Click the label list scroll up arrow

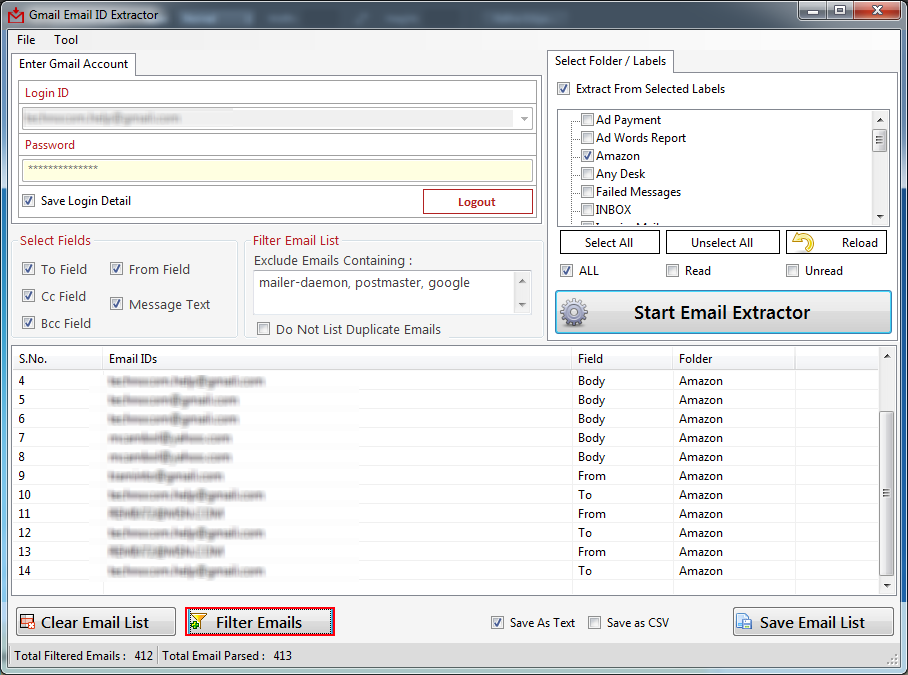coord(880,120)
